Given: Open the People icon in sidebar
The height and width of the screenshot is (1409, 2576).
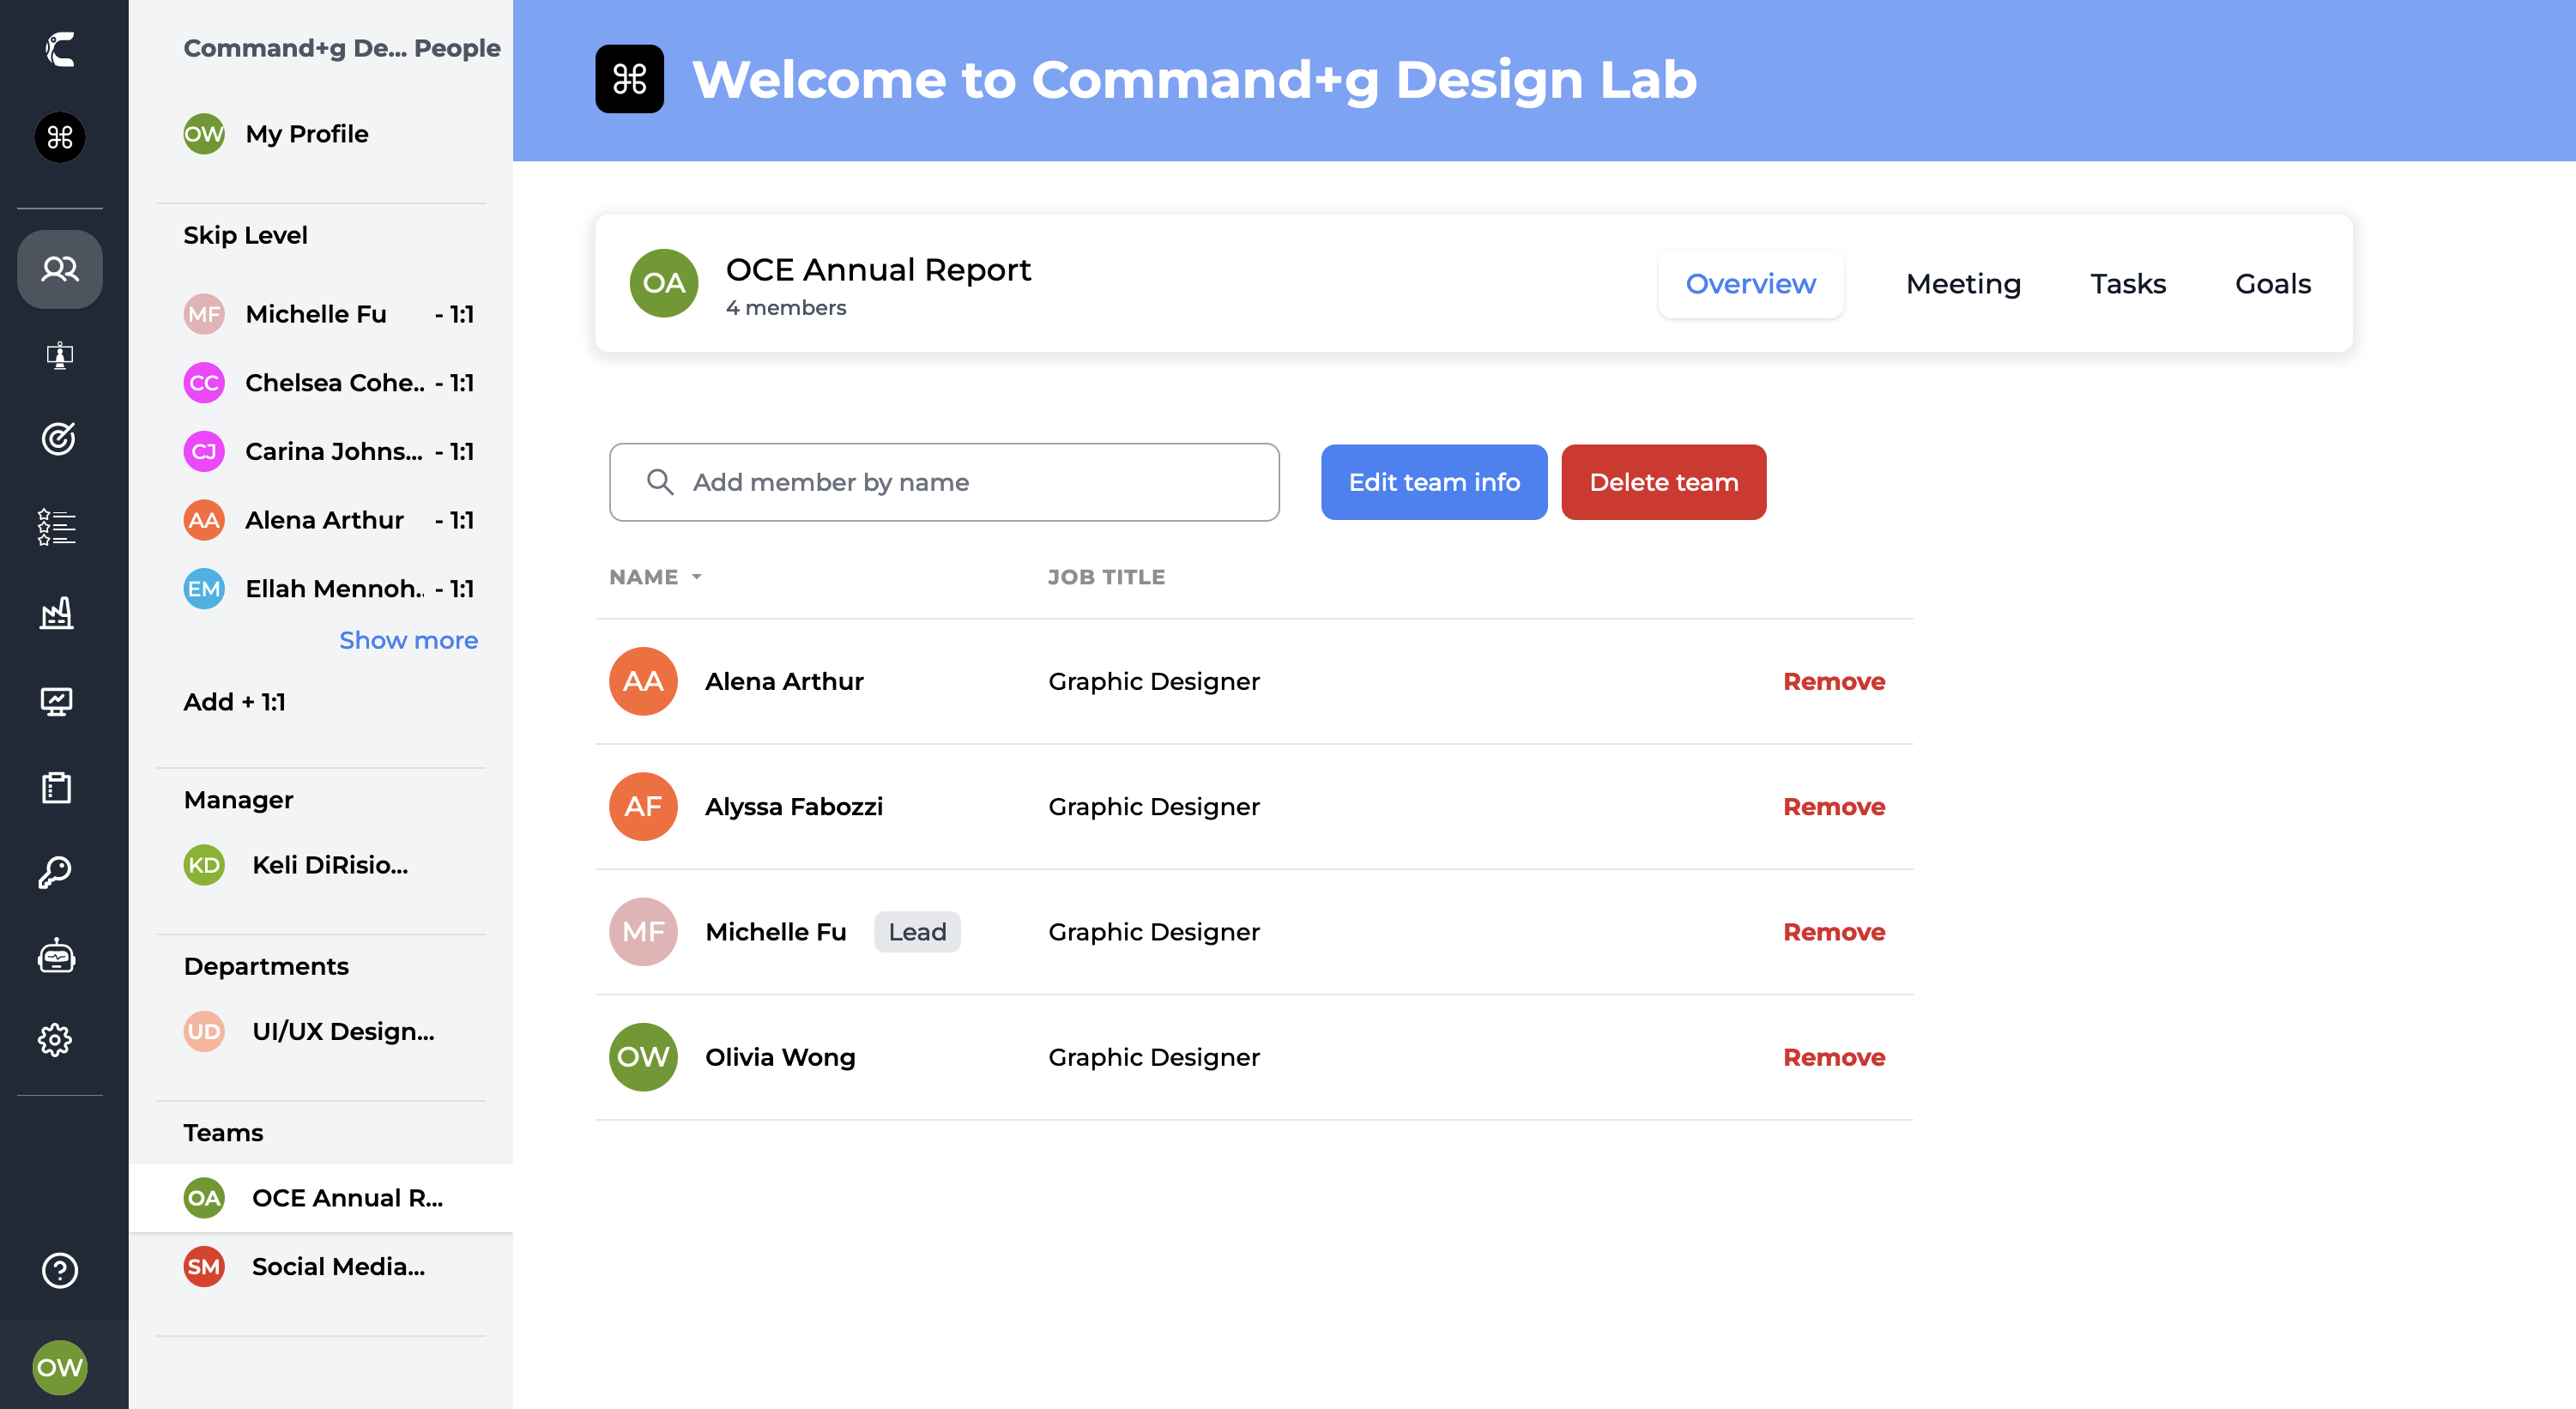Looking at the screenshot, I should click(59, 269).
